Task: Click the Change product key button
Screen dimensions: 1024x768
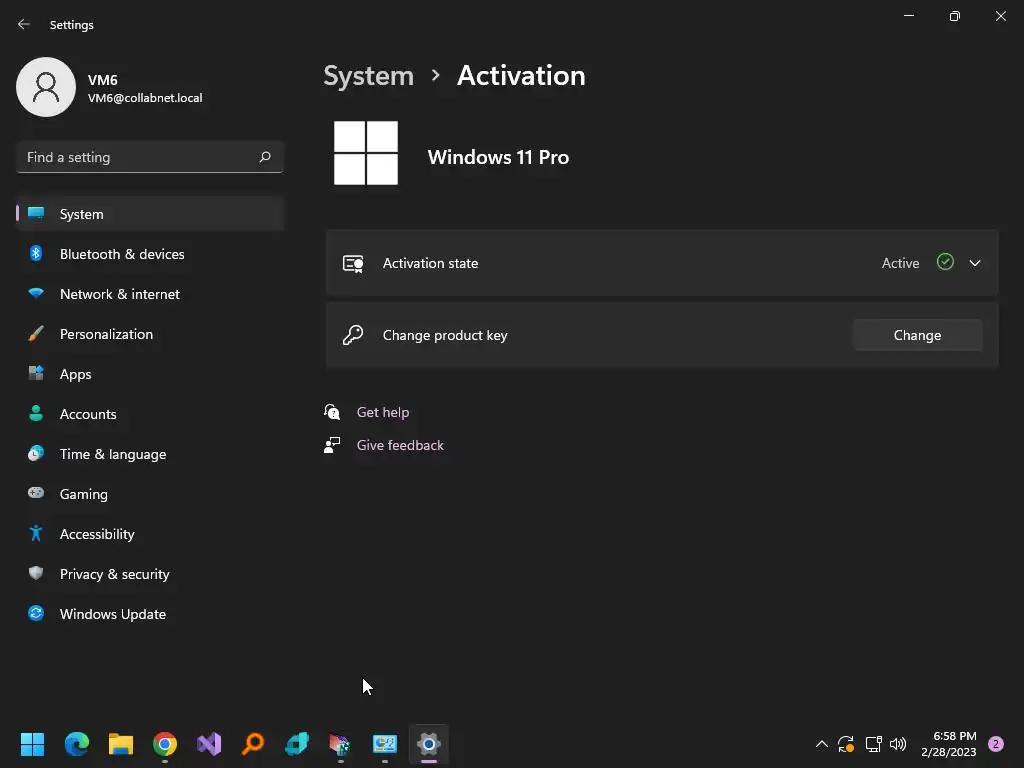Action: point(917,335)
